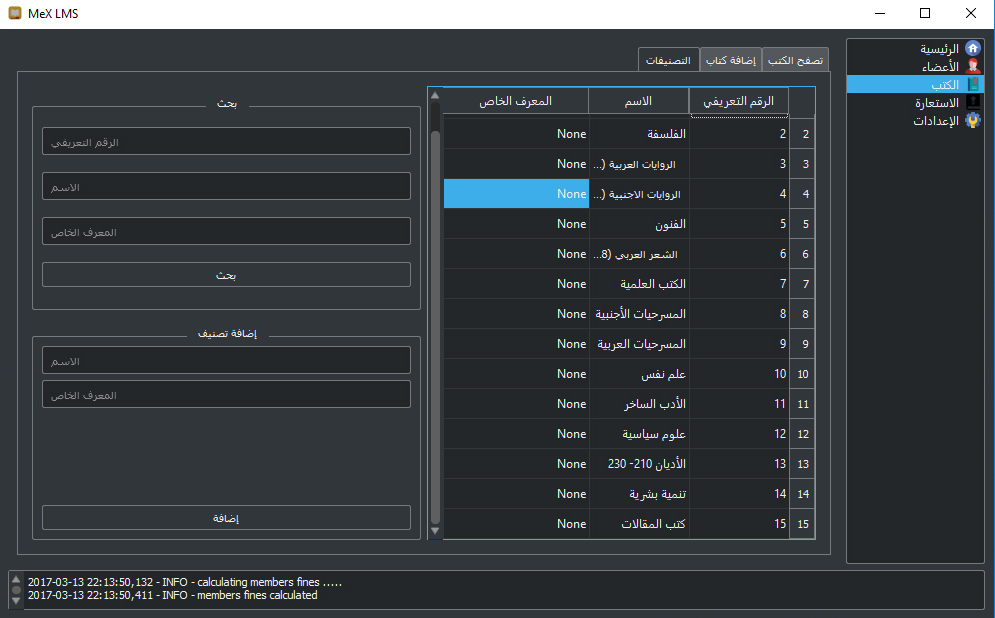Image resolution: width=995 pixels, height=618 pixels.
Task: Click the members person icon beside الأعضاء
Action: [x=972, y=66]
